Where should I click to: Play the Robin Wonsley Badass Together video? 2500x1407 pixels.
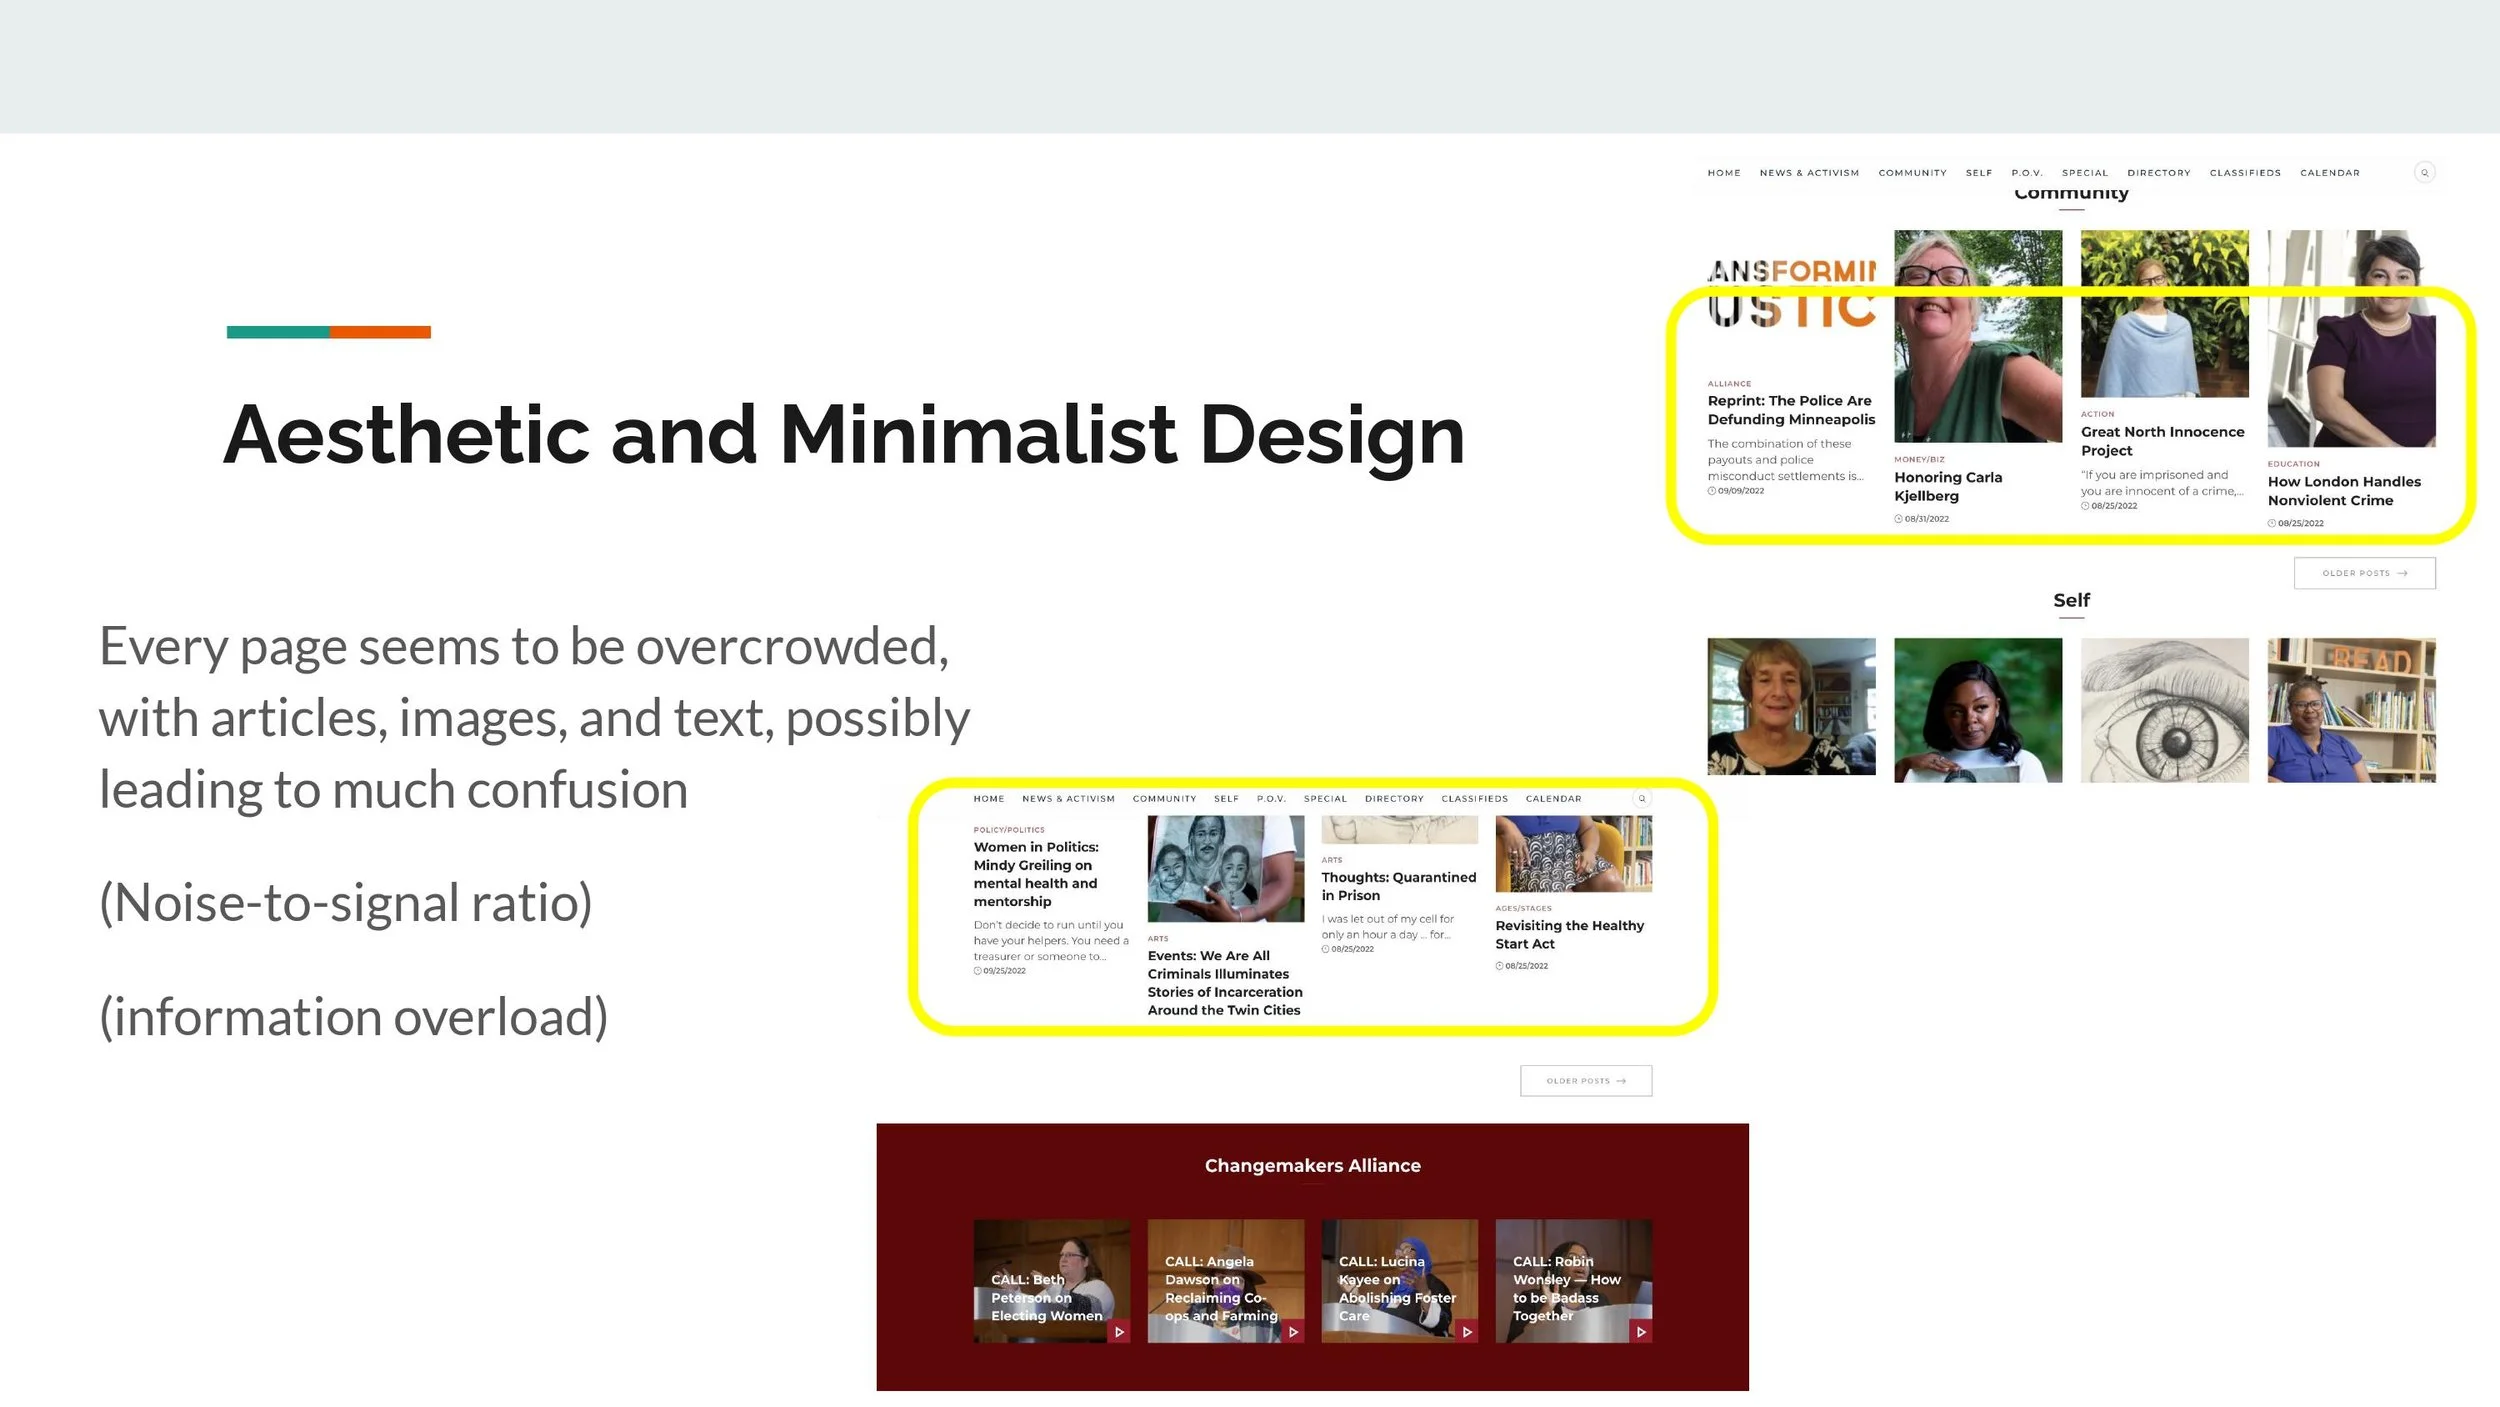1641,1332
